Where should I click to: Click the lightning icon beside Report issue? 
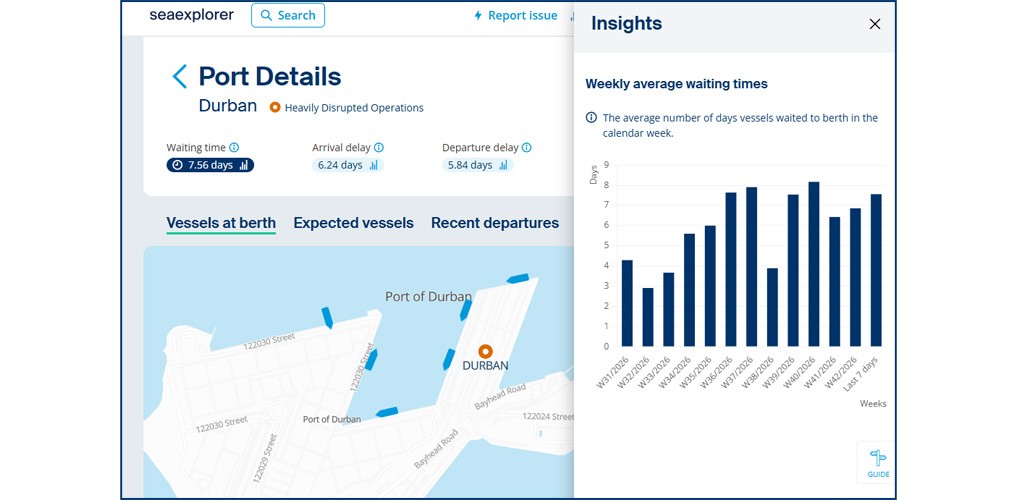478,16
